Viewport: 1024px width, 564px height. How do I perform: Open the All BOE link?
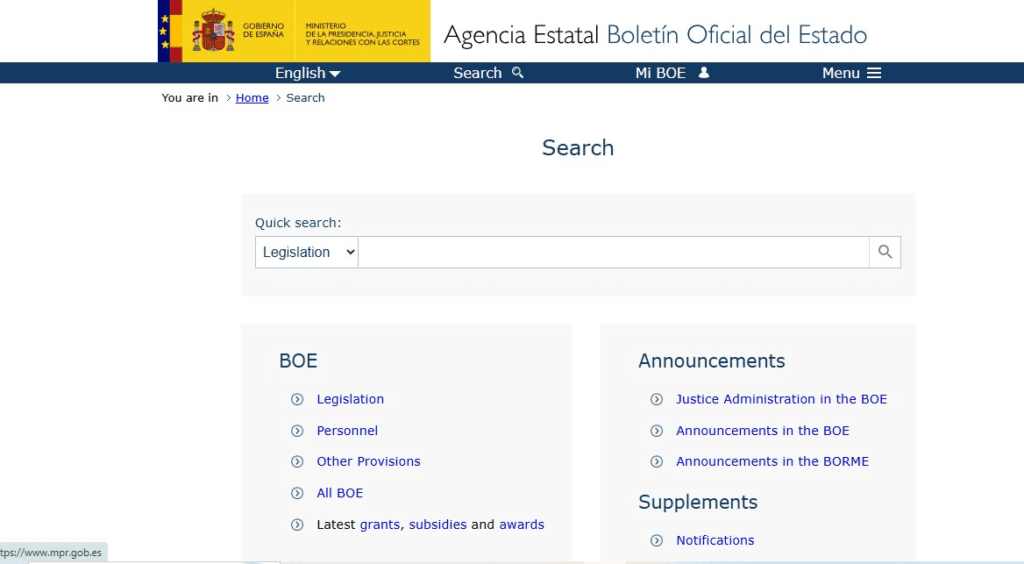point(340,493)
